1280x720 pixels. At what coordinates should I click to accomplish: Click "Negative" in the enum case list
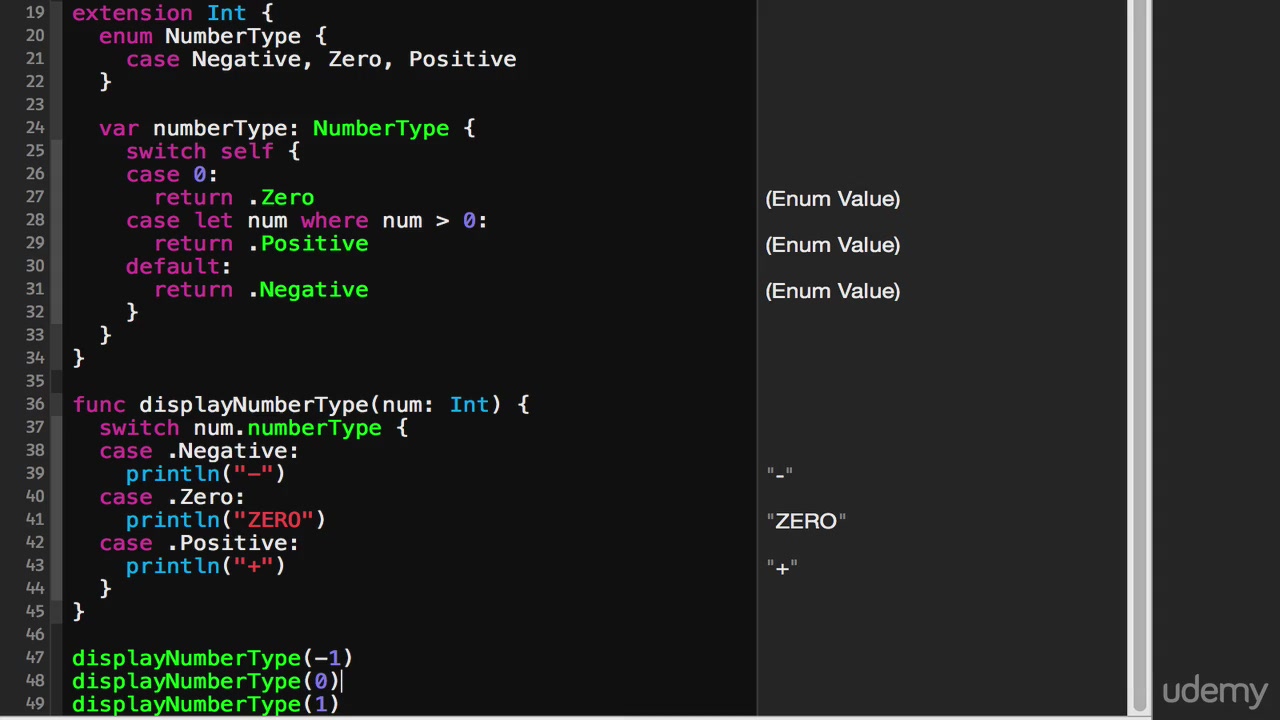click(245, 59)
